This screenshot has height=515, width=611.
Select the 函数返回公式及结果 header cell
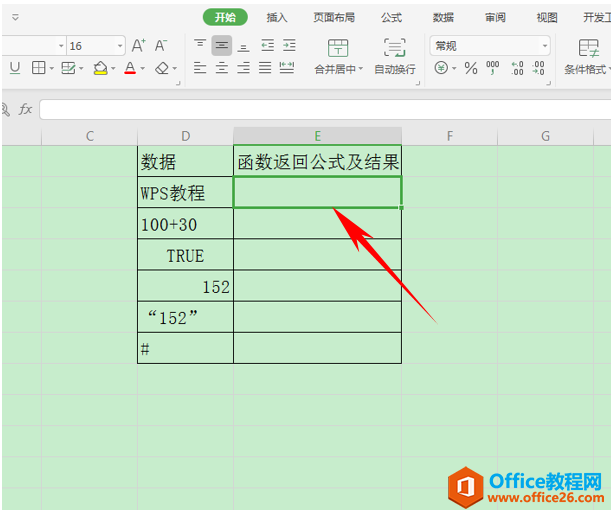point(318,161)
